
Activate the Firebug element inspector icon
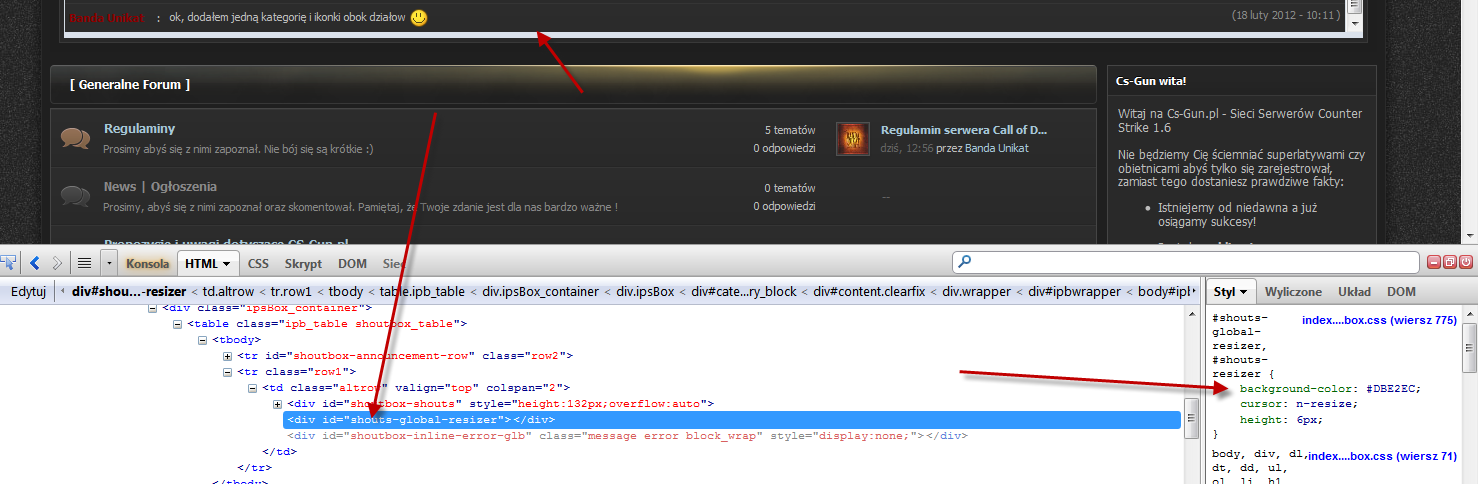click(x=9, y=263)
